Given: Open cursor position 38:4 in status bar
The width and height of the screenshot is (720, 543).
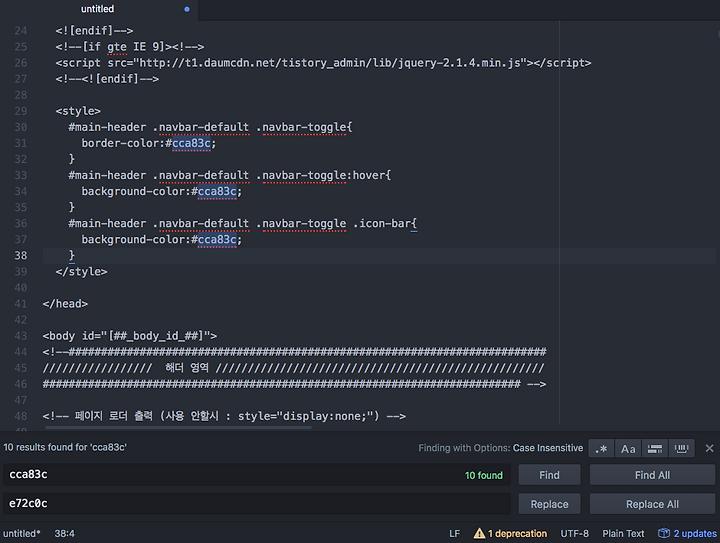Looking at the screenshot, I should (x=64, y=533).
